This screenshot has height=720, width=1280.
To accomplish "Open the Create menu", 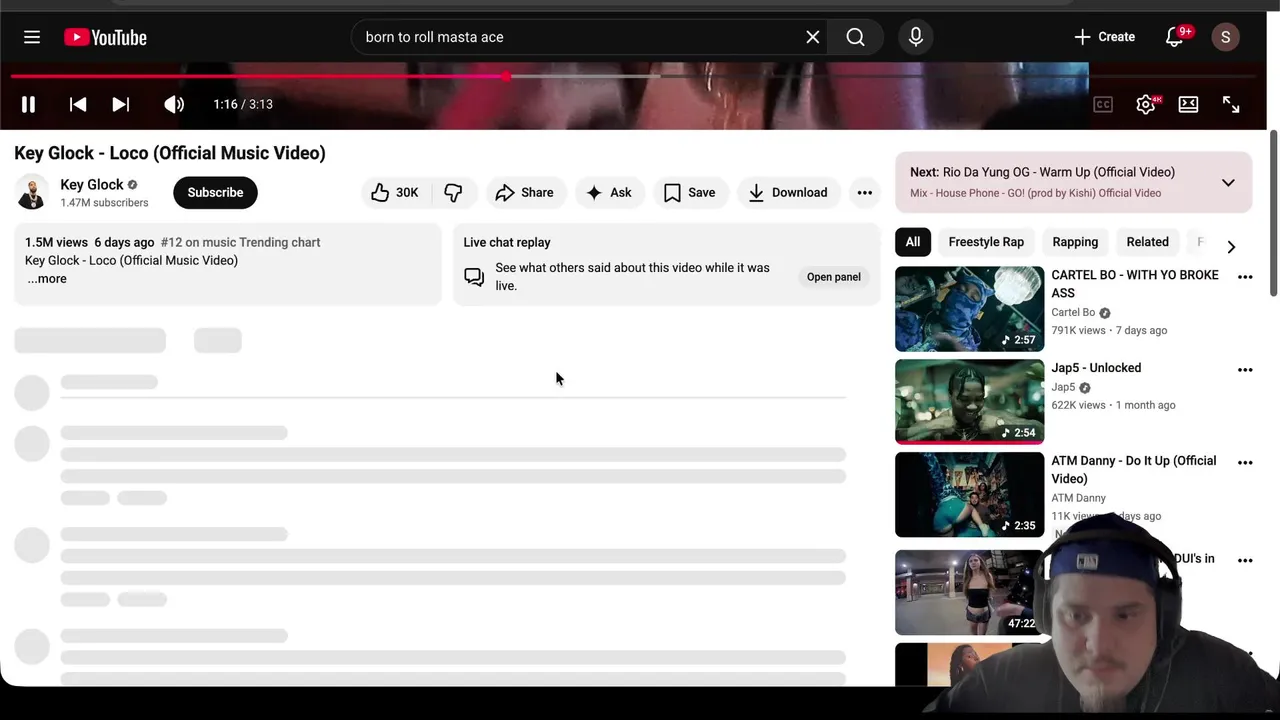I will click(x=1104, y=37).
